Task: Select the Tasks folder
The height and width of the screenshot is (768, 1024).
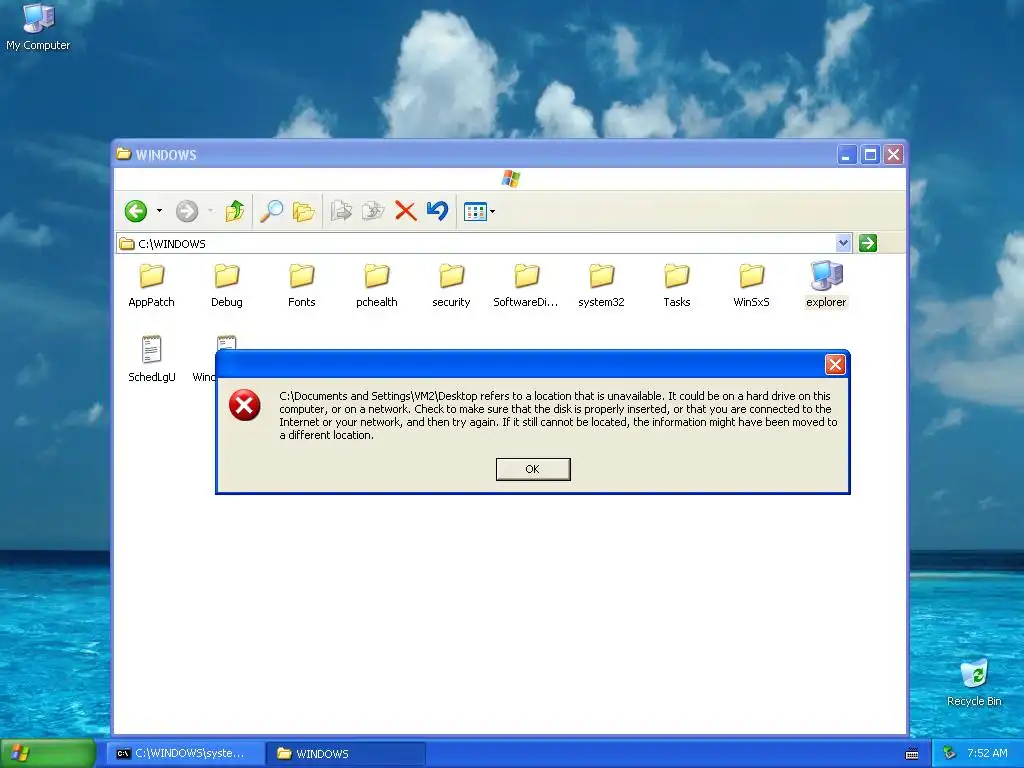Action: click(677, 285)
